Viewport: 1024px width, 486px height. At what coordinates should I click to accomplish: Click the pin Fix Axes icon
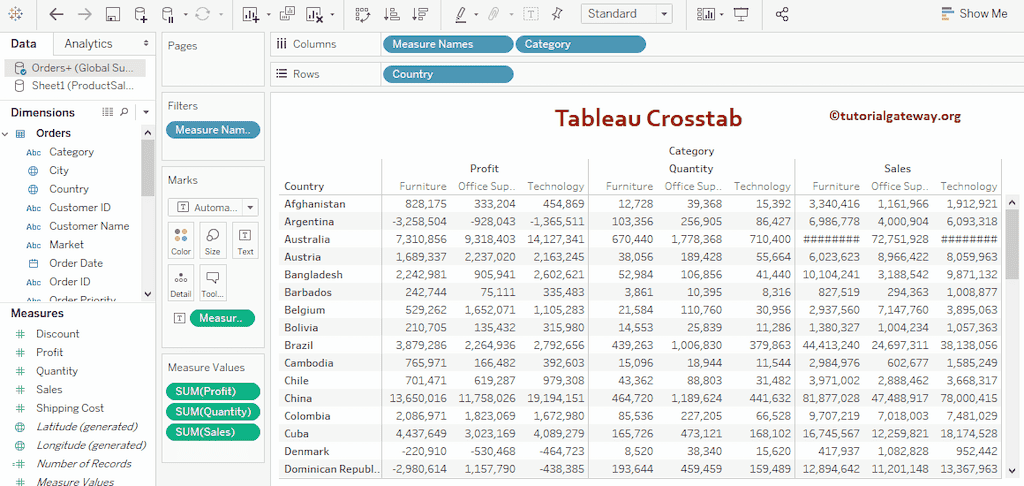tap(557, 14)
